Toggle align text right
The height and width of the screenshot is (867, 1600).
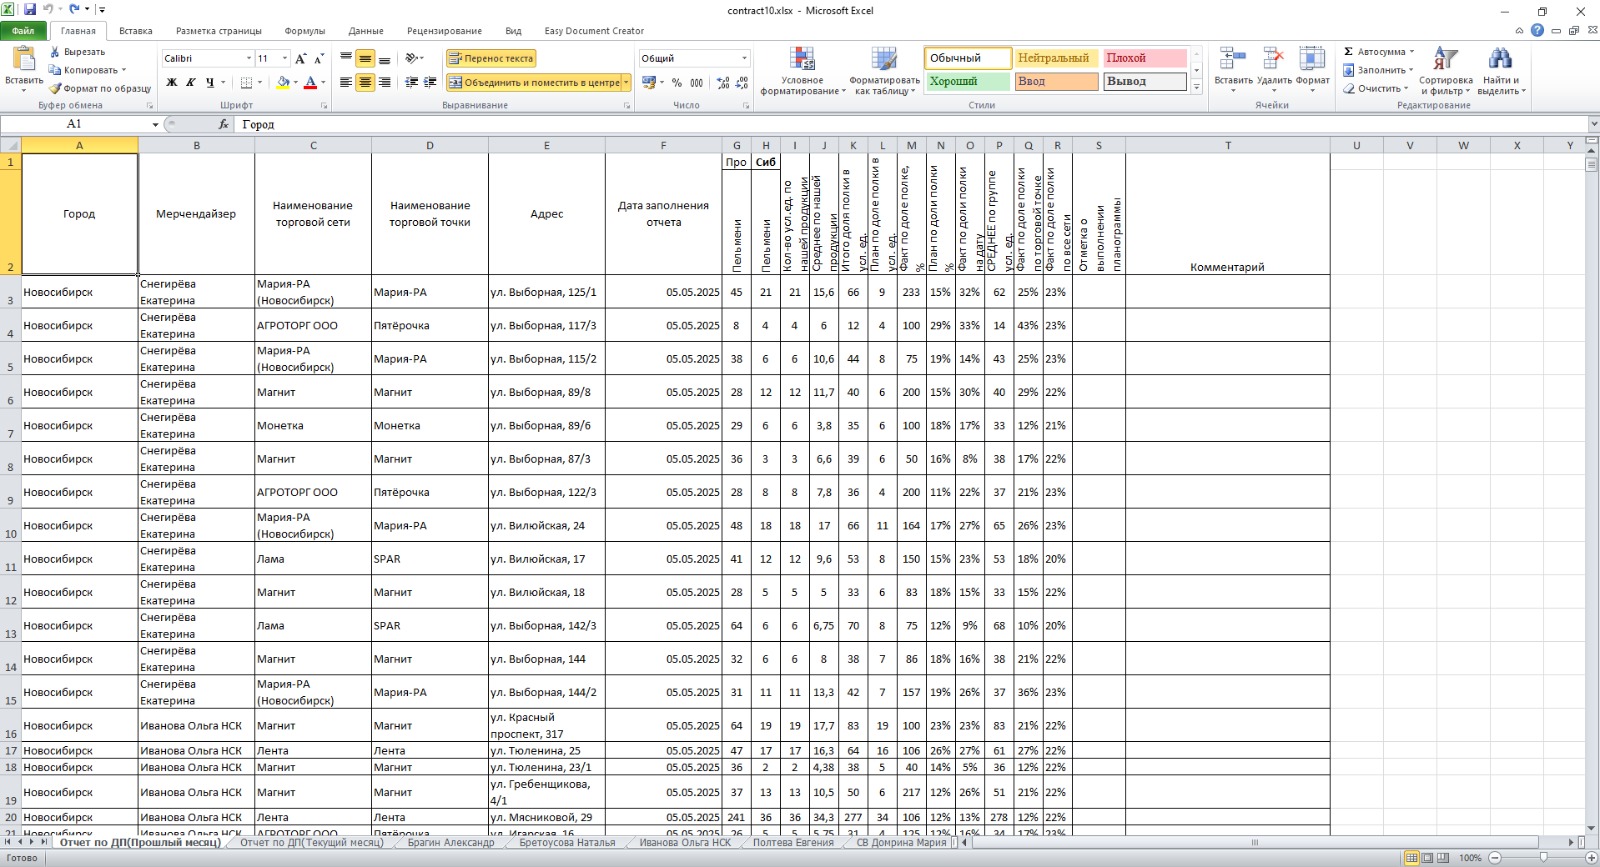point(384,82)
